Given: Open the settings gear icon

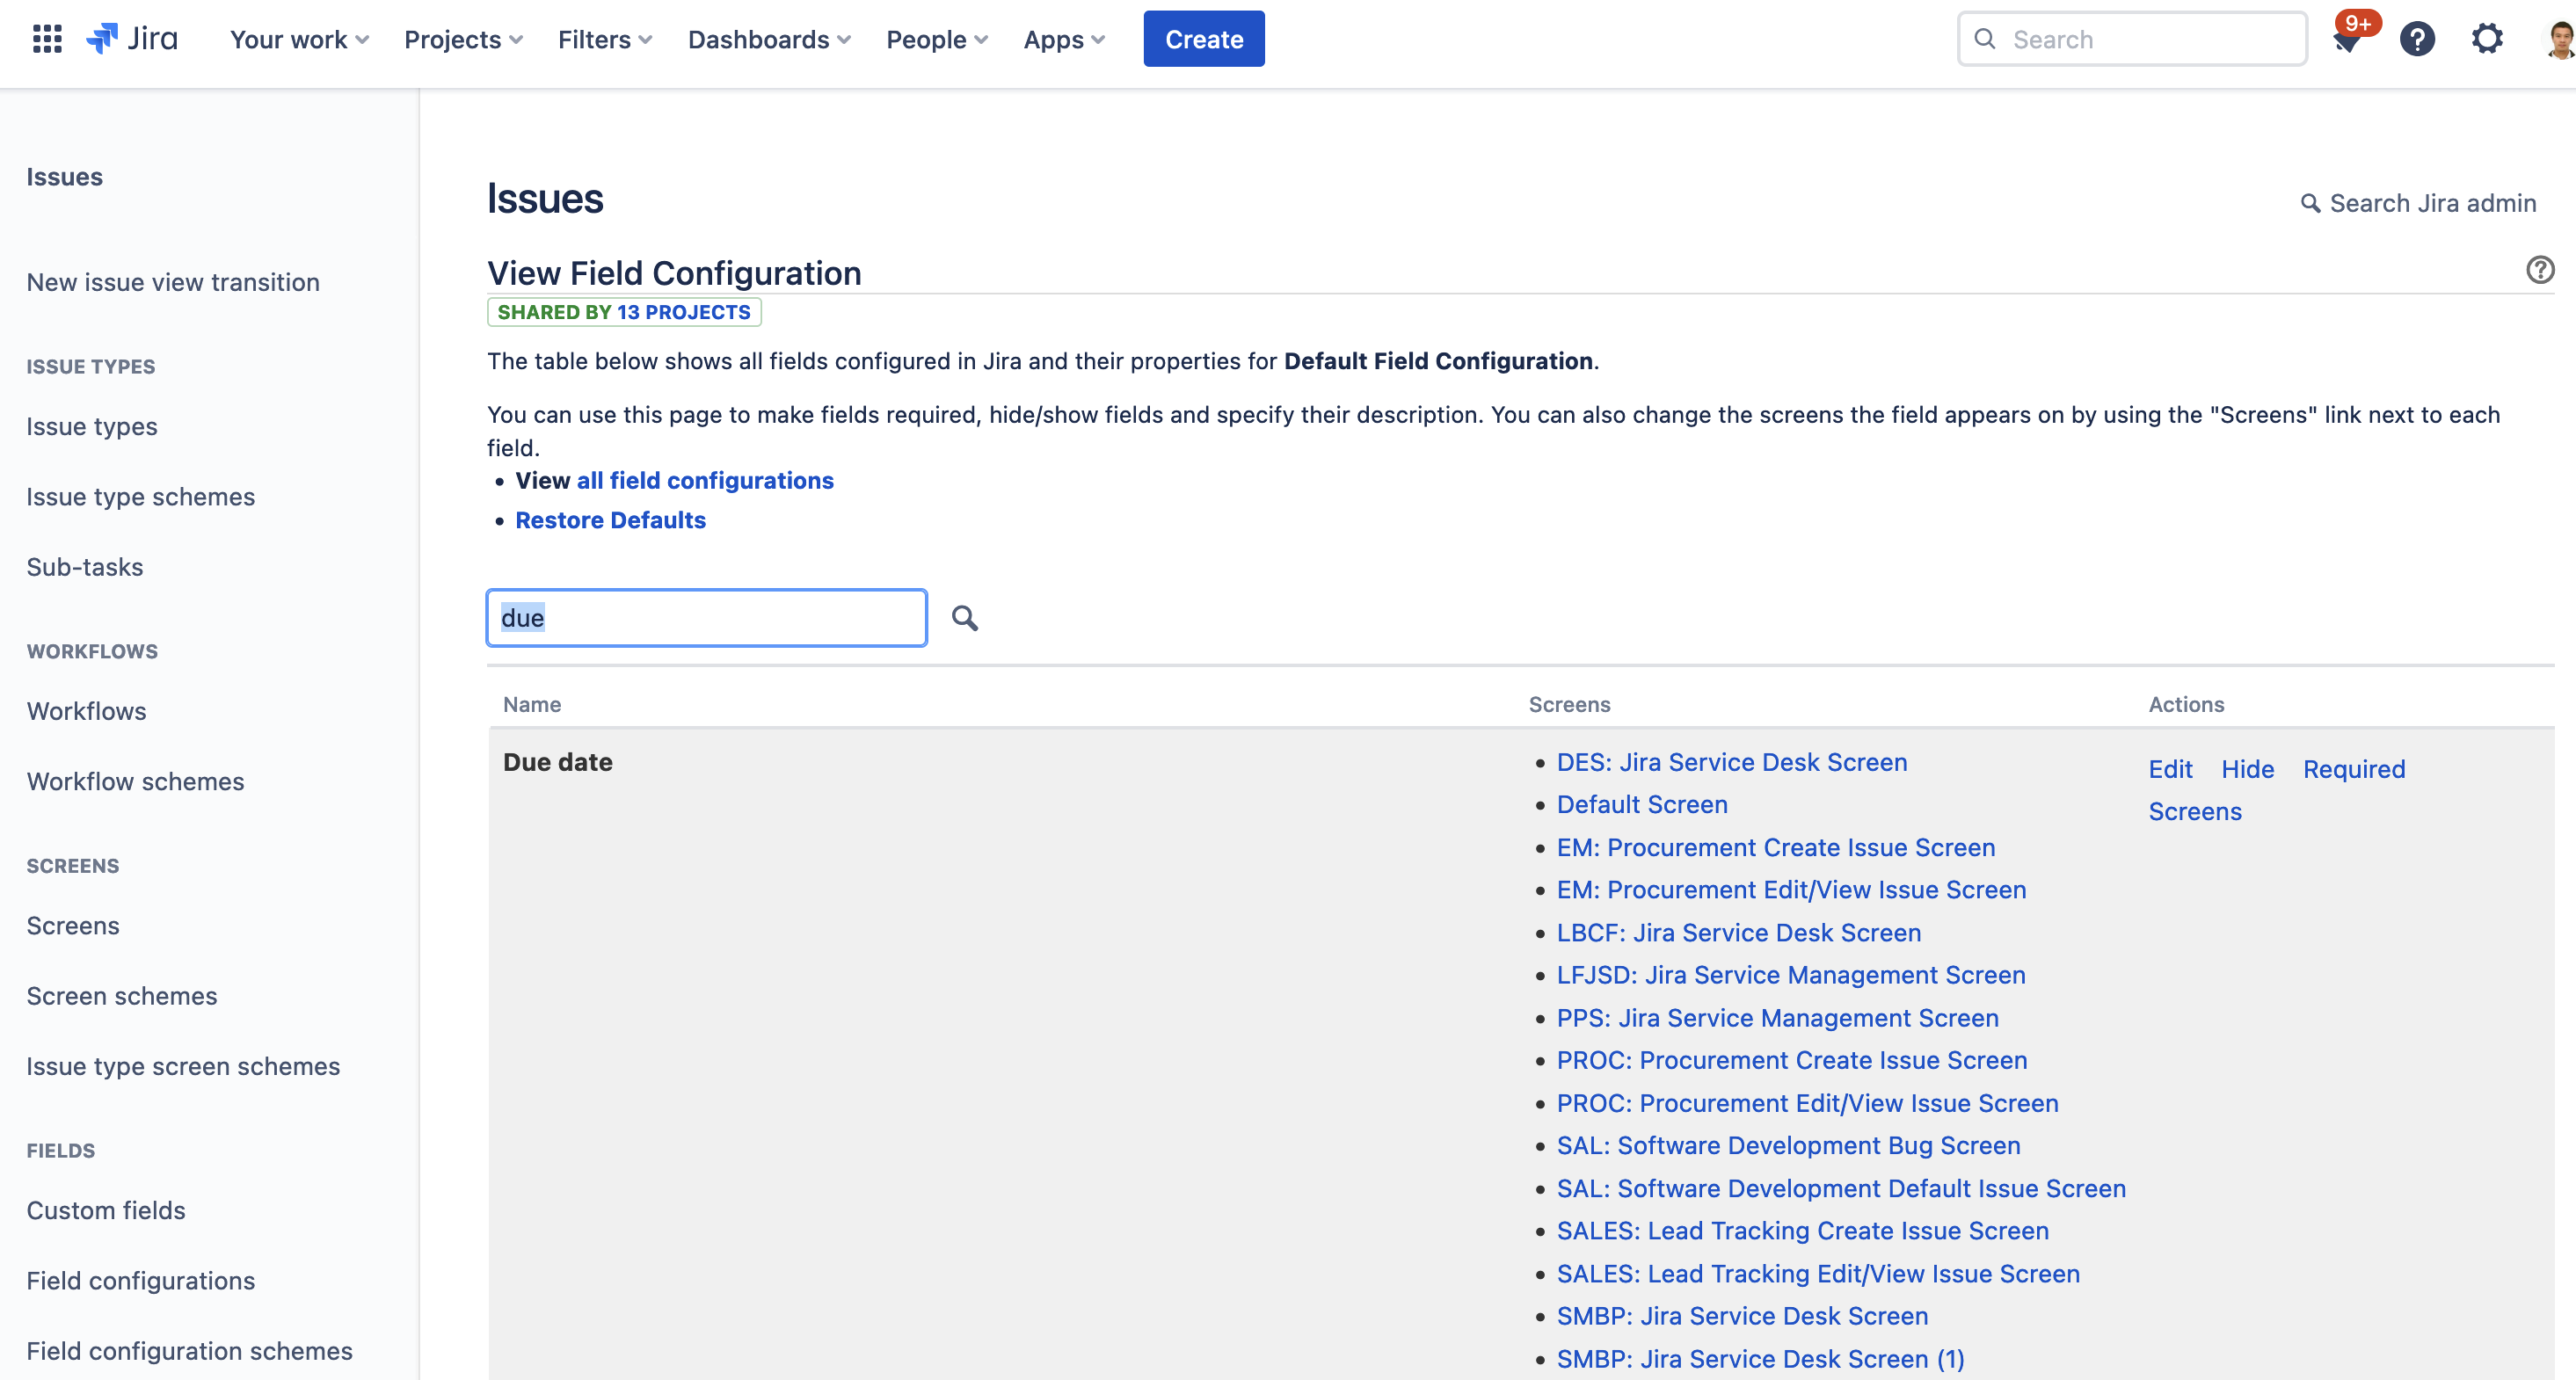Looking at the screenshot, I should [x=2486, y=39].
